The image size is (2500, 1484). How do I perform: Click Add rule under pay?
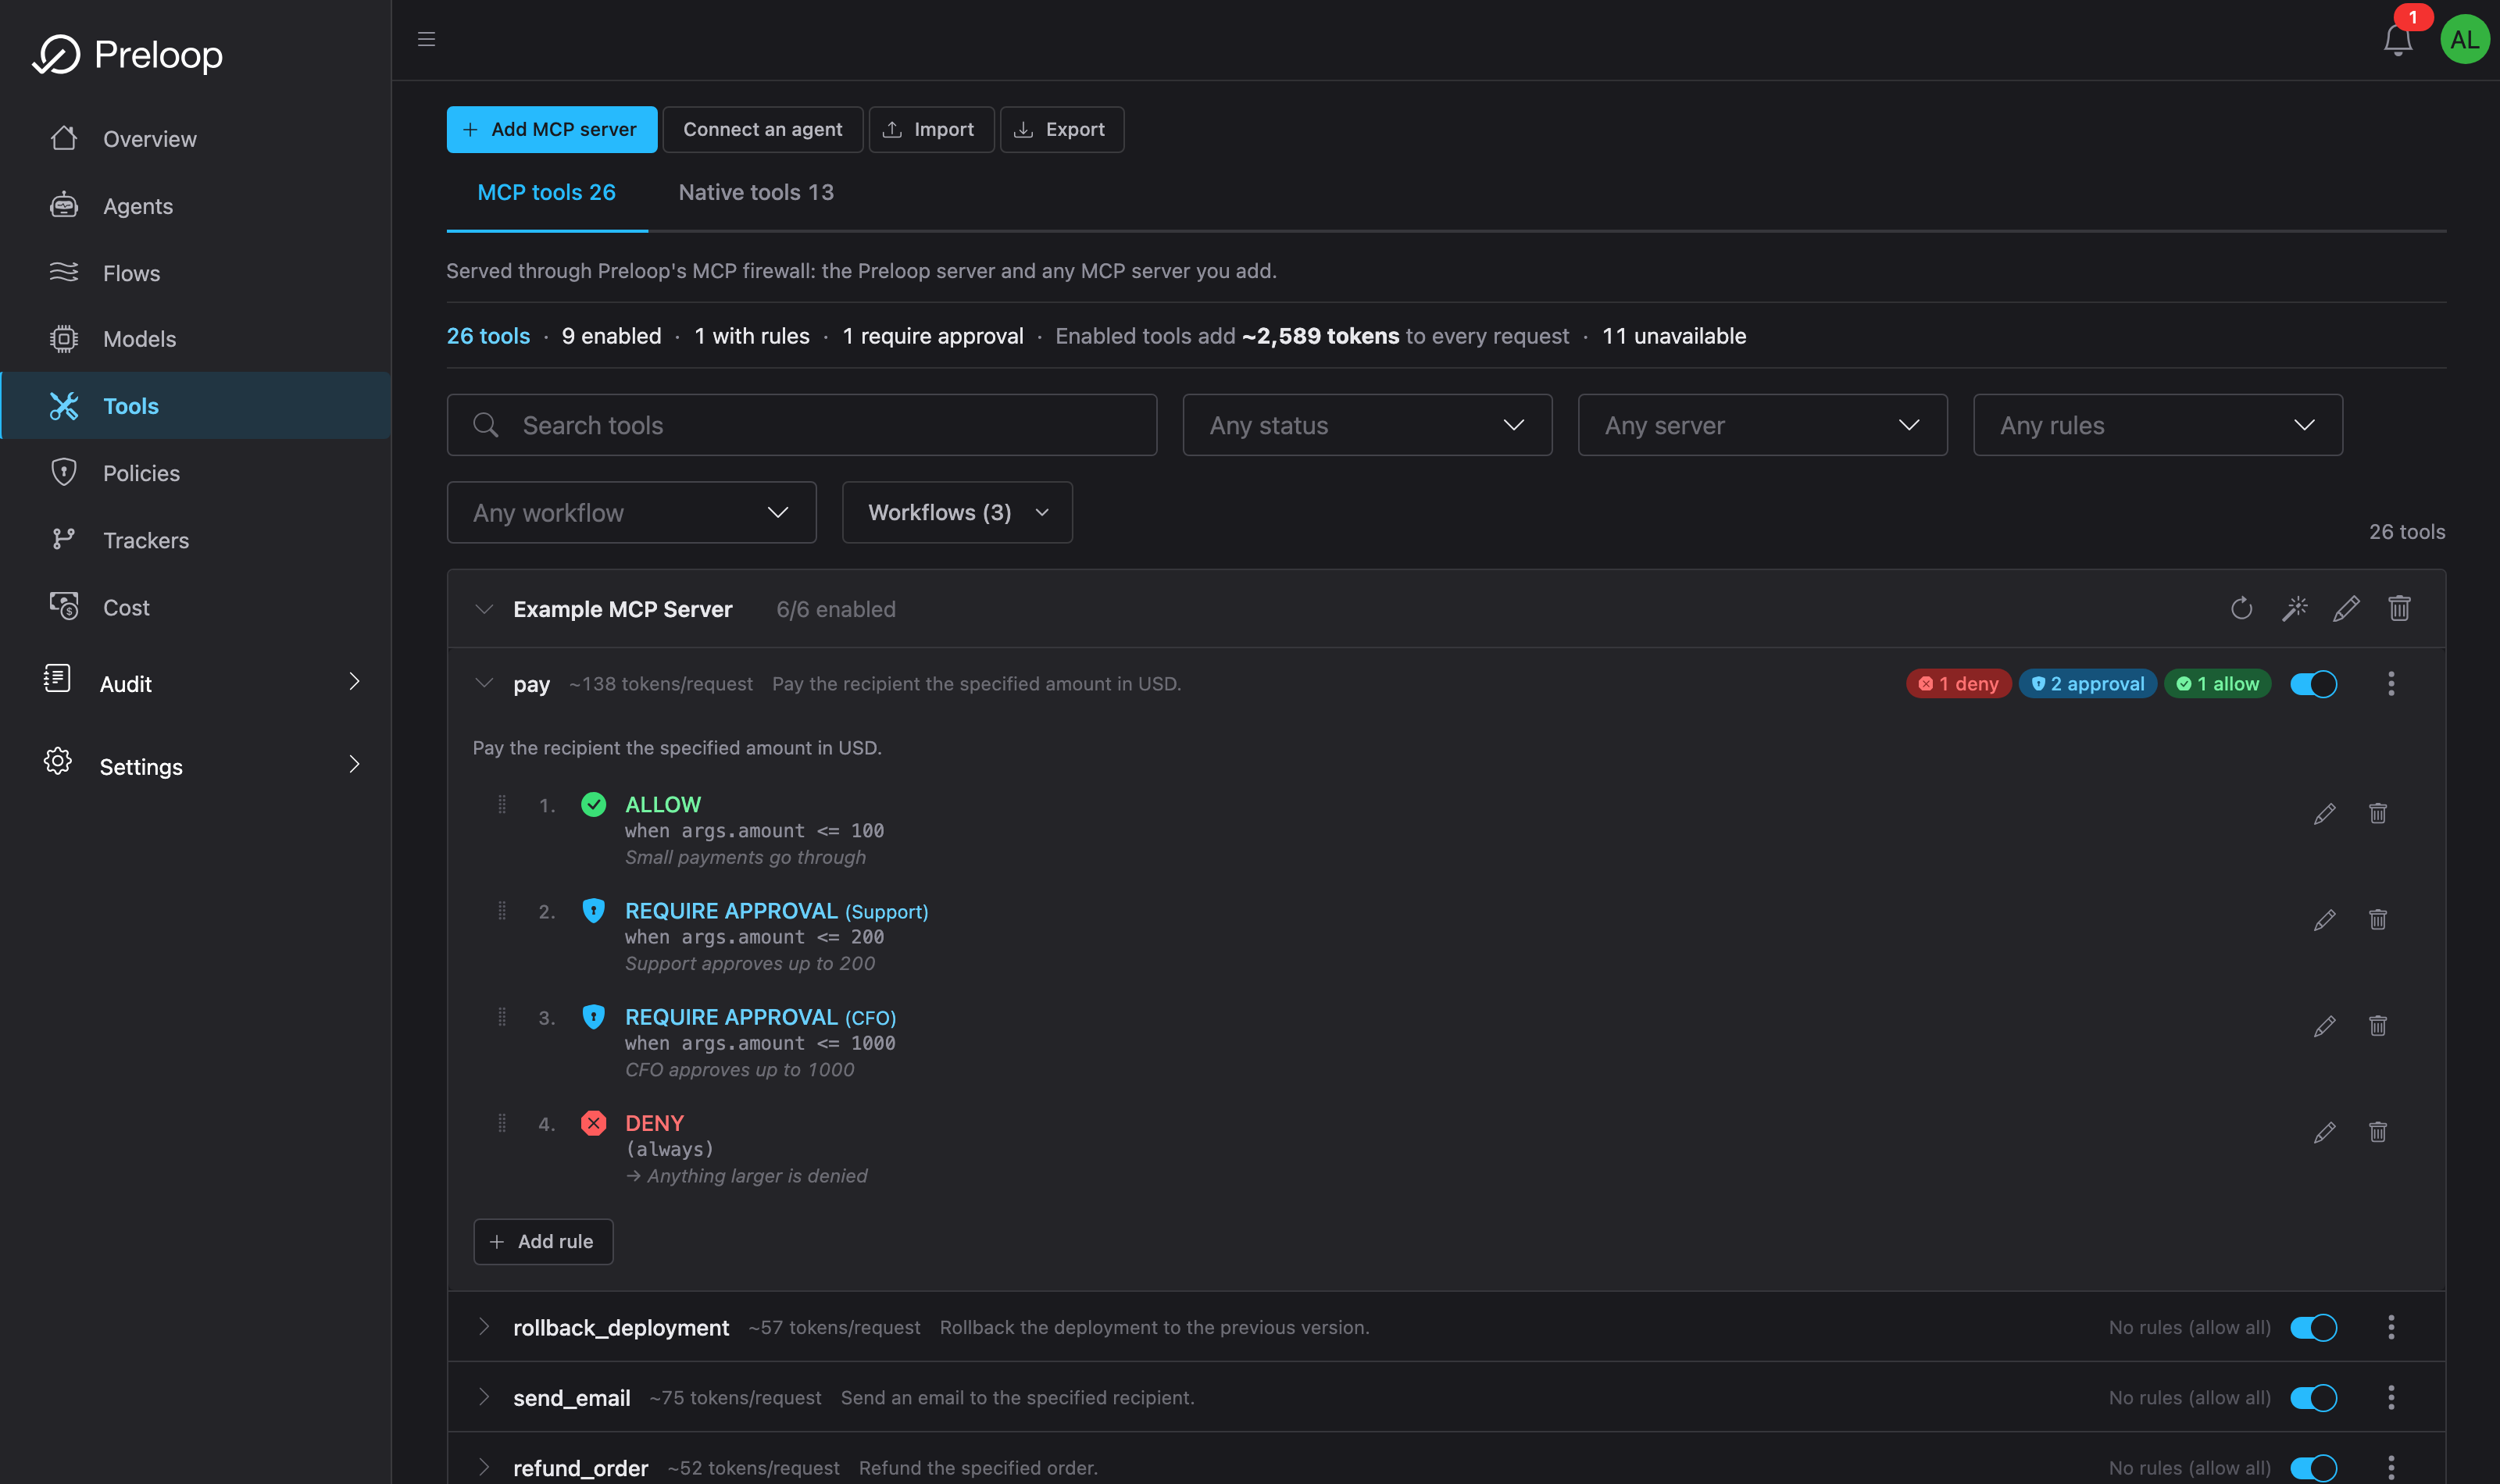click(543, 1242)
